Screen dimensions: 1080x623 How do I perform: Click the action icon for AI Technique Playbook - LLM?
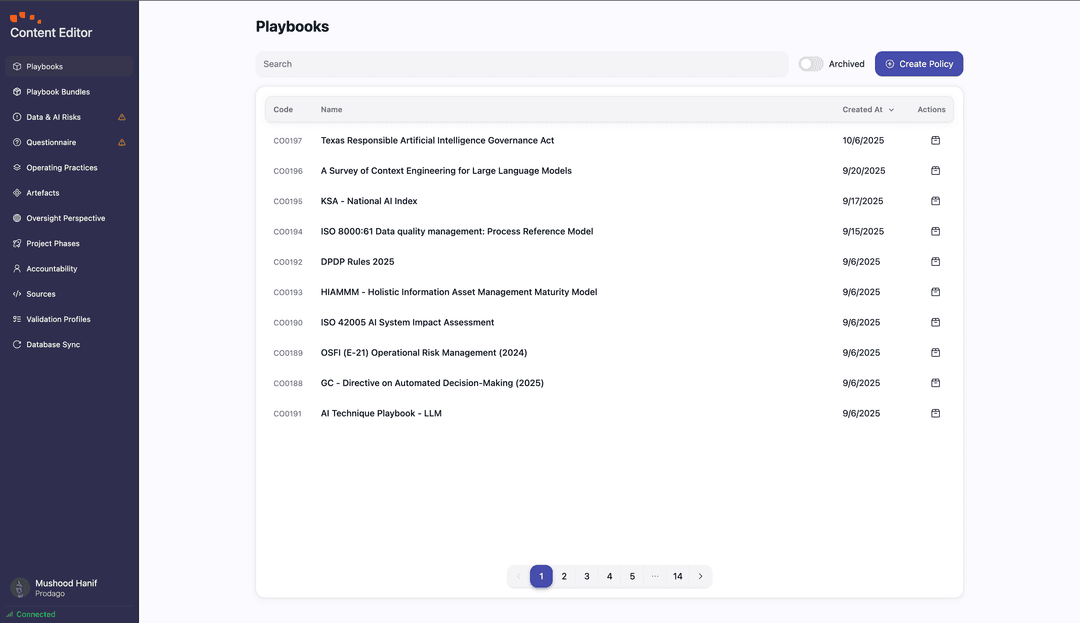coord(935,414)
